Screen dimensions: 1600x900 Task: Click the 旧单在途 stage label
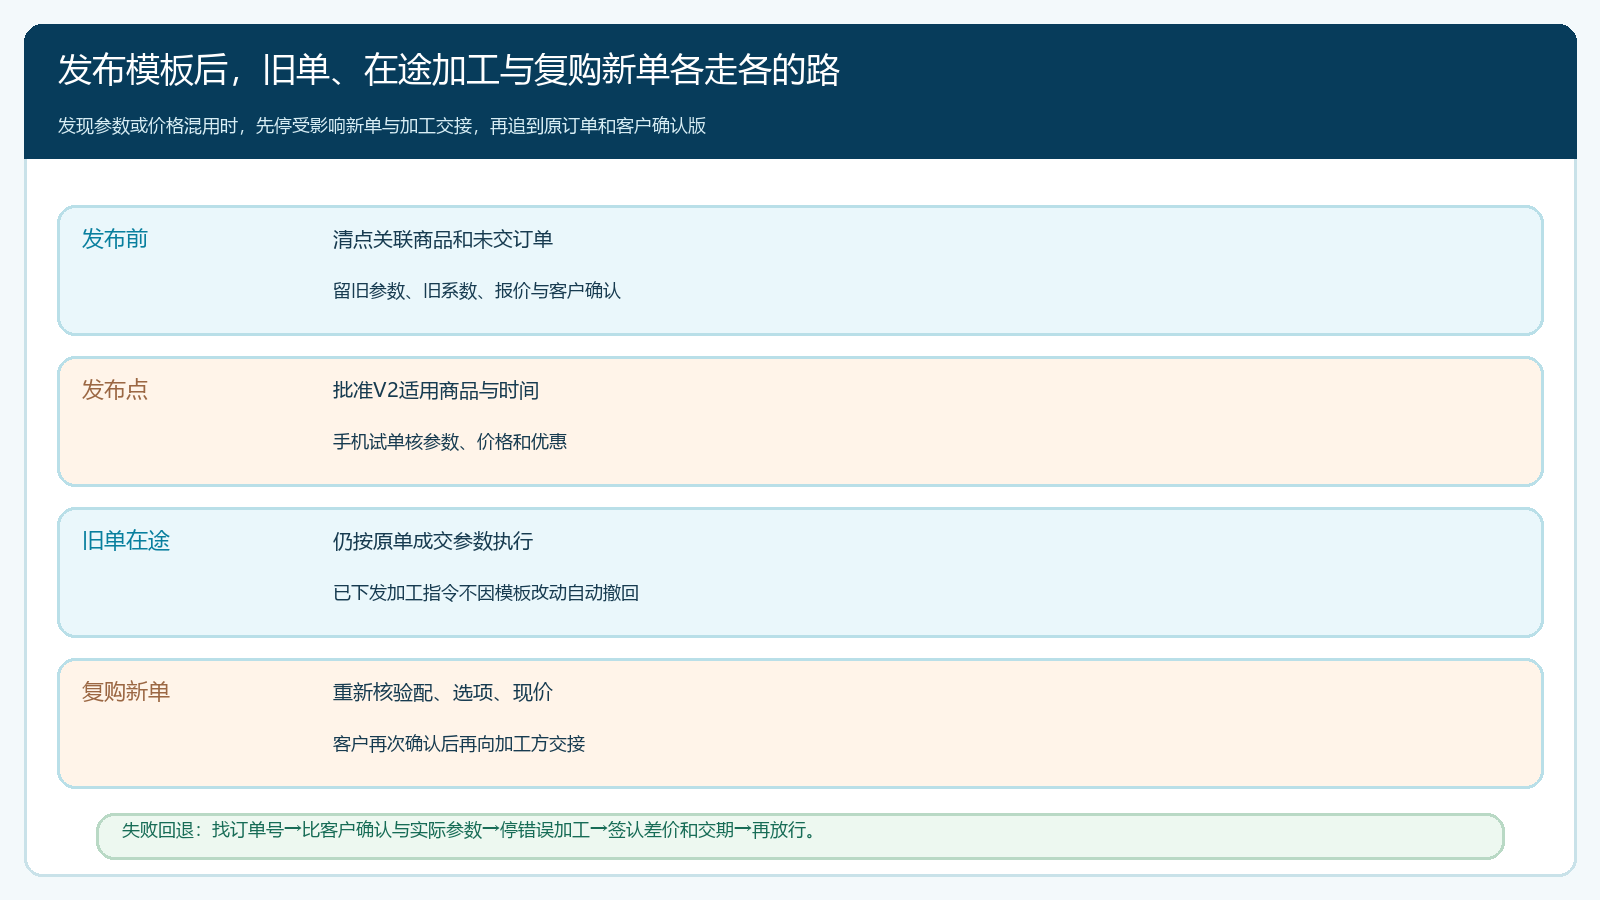tap(126, 541)
